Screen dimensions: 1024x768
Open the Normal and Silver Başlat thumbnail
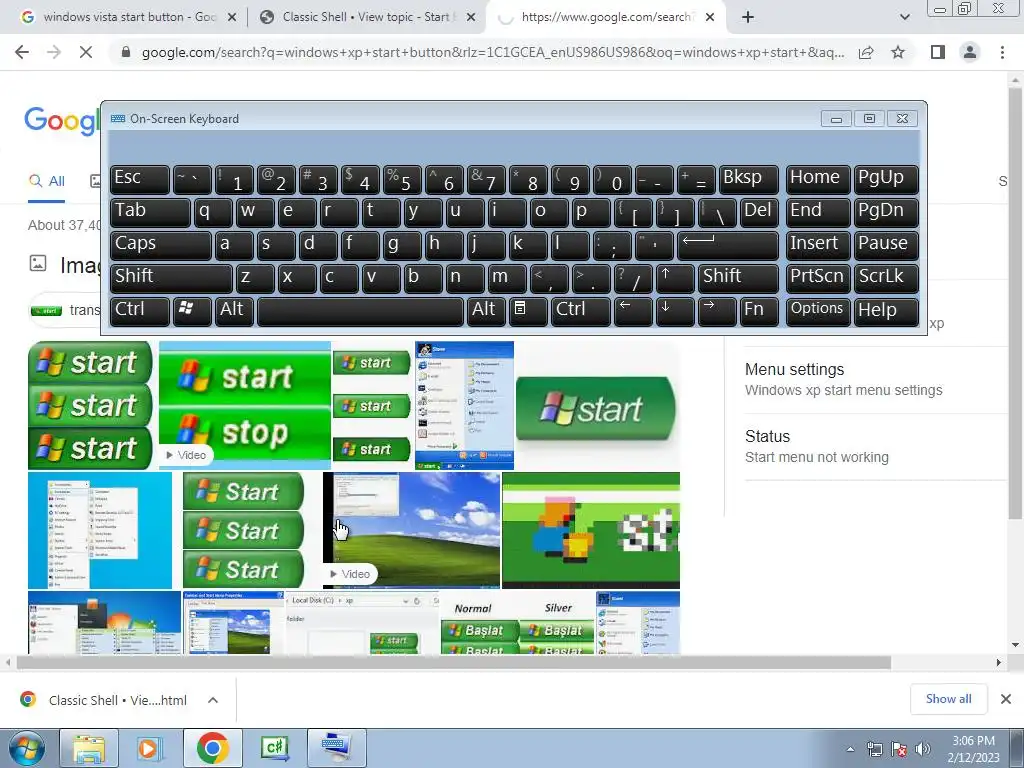[x=517, y=622]
